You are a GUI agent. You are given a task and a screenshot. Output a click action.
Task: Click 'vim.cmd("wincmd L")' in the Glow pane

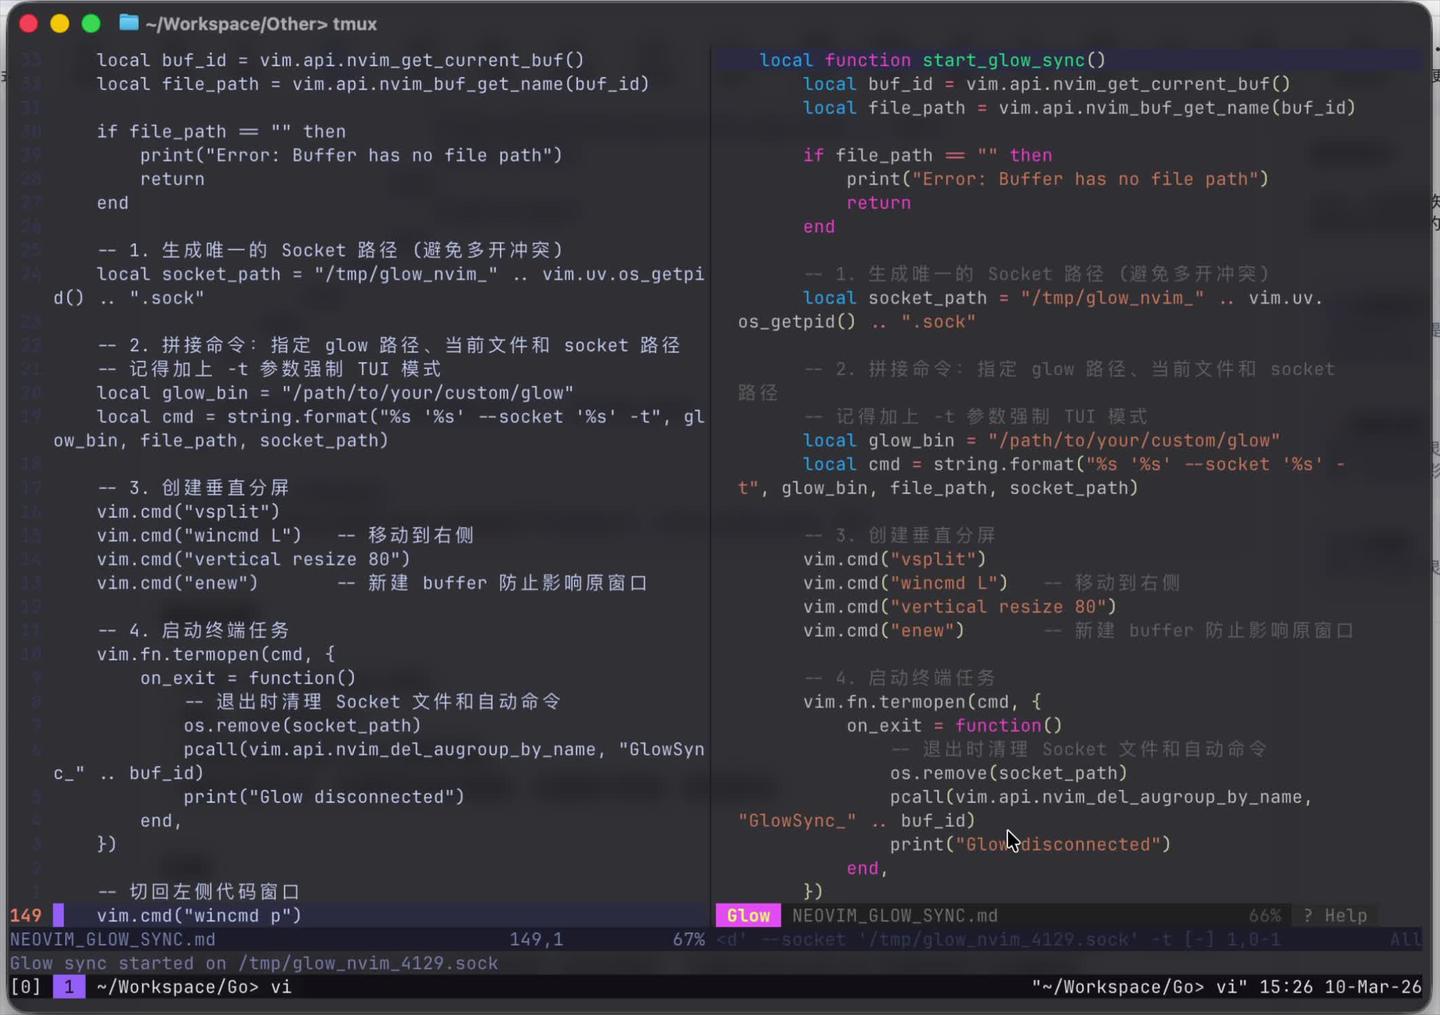(906, 583)
